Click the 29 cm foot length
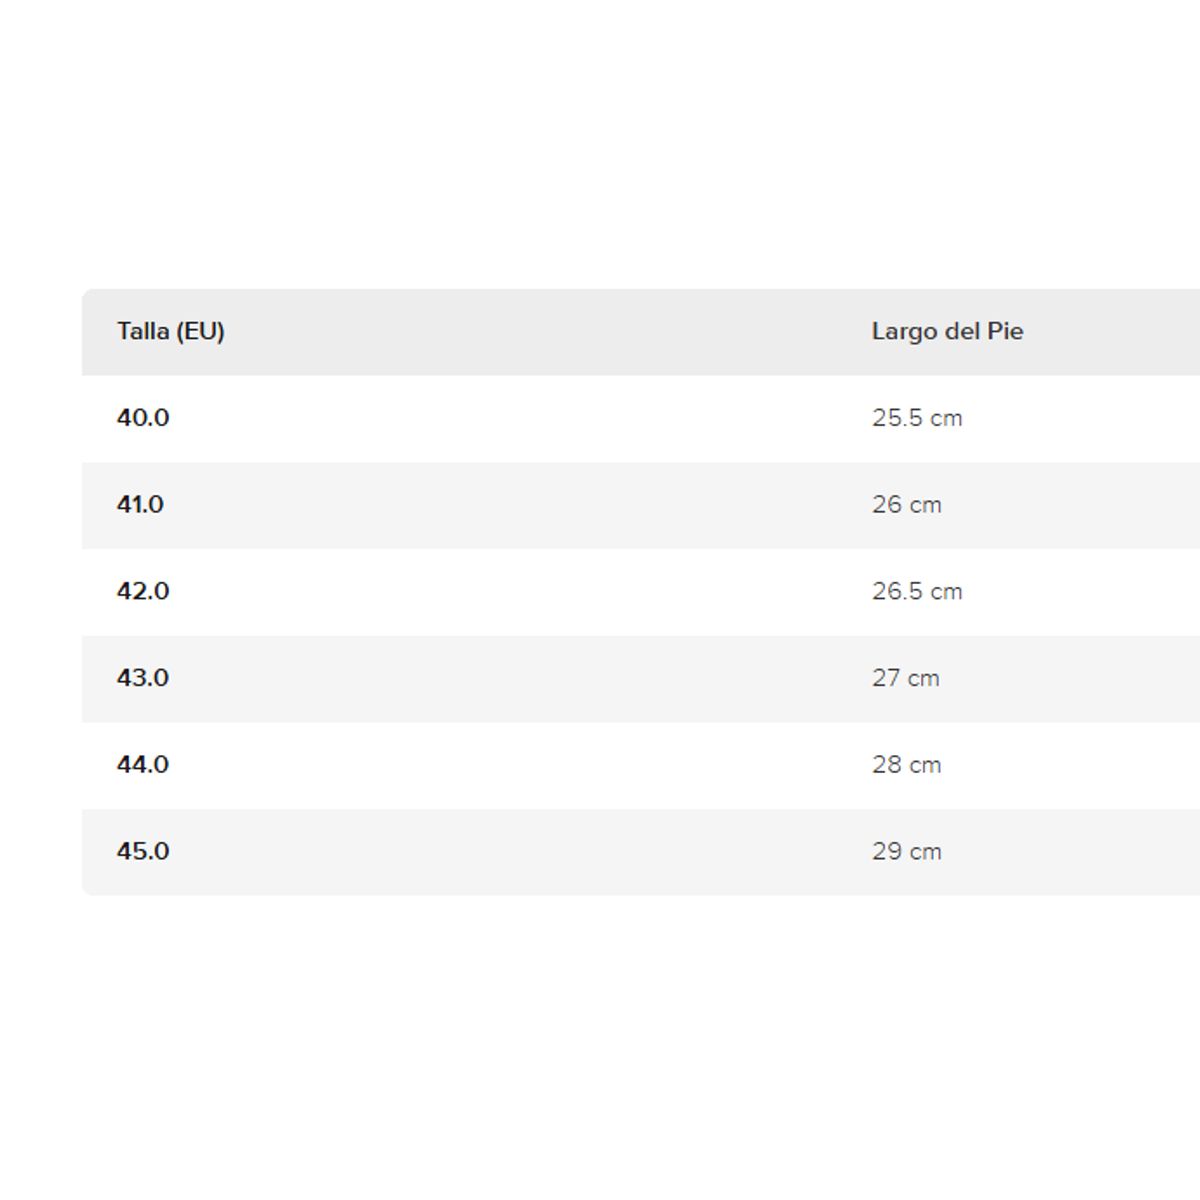 click(x=906, y=852)
